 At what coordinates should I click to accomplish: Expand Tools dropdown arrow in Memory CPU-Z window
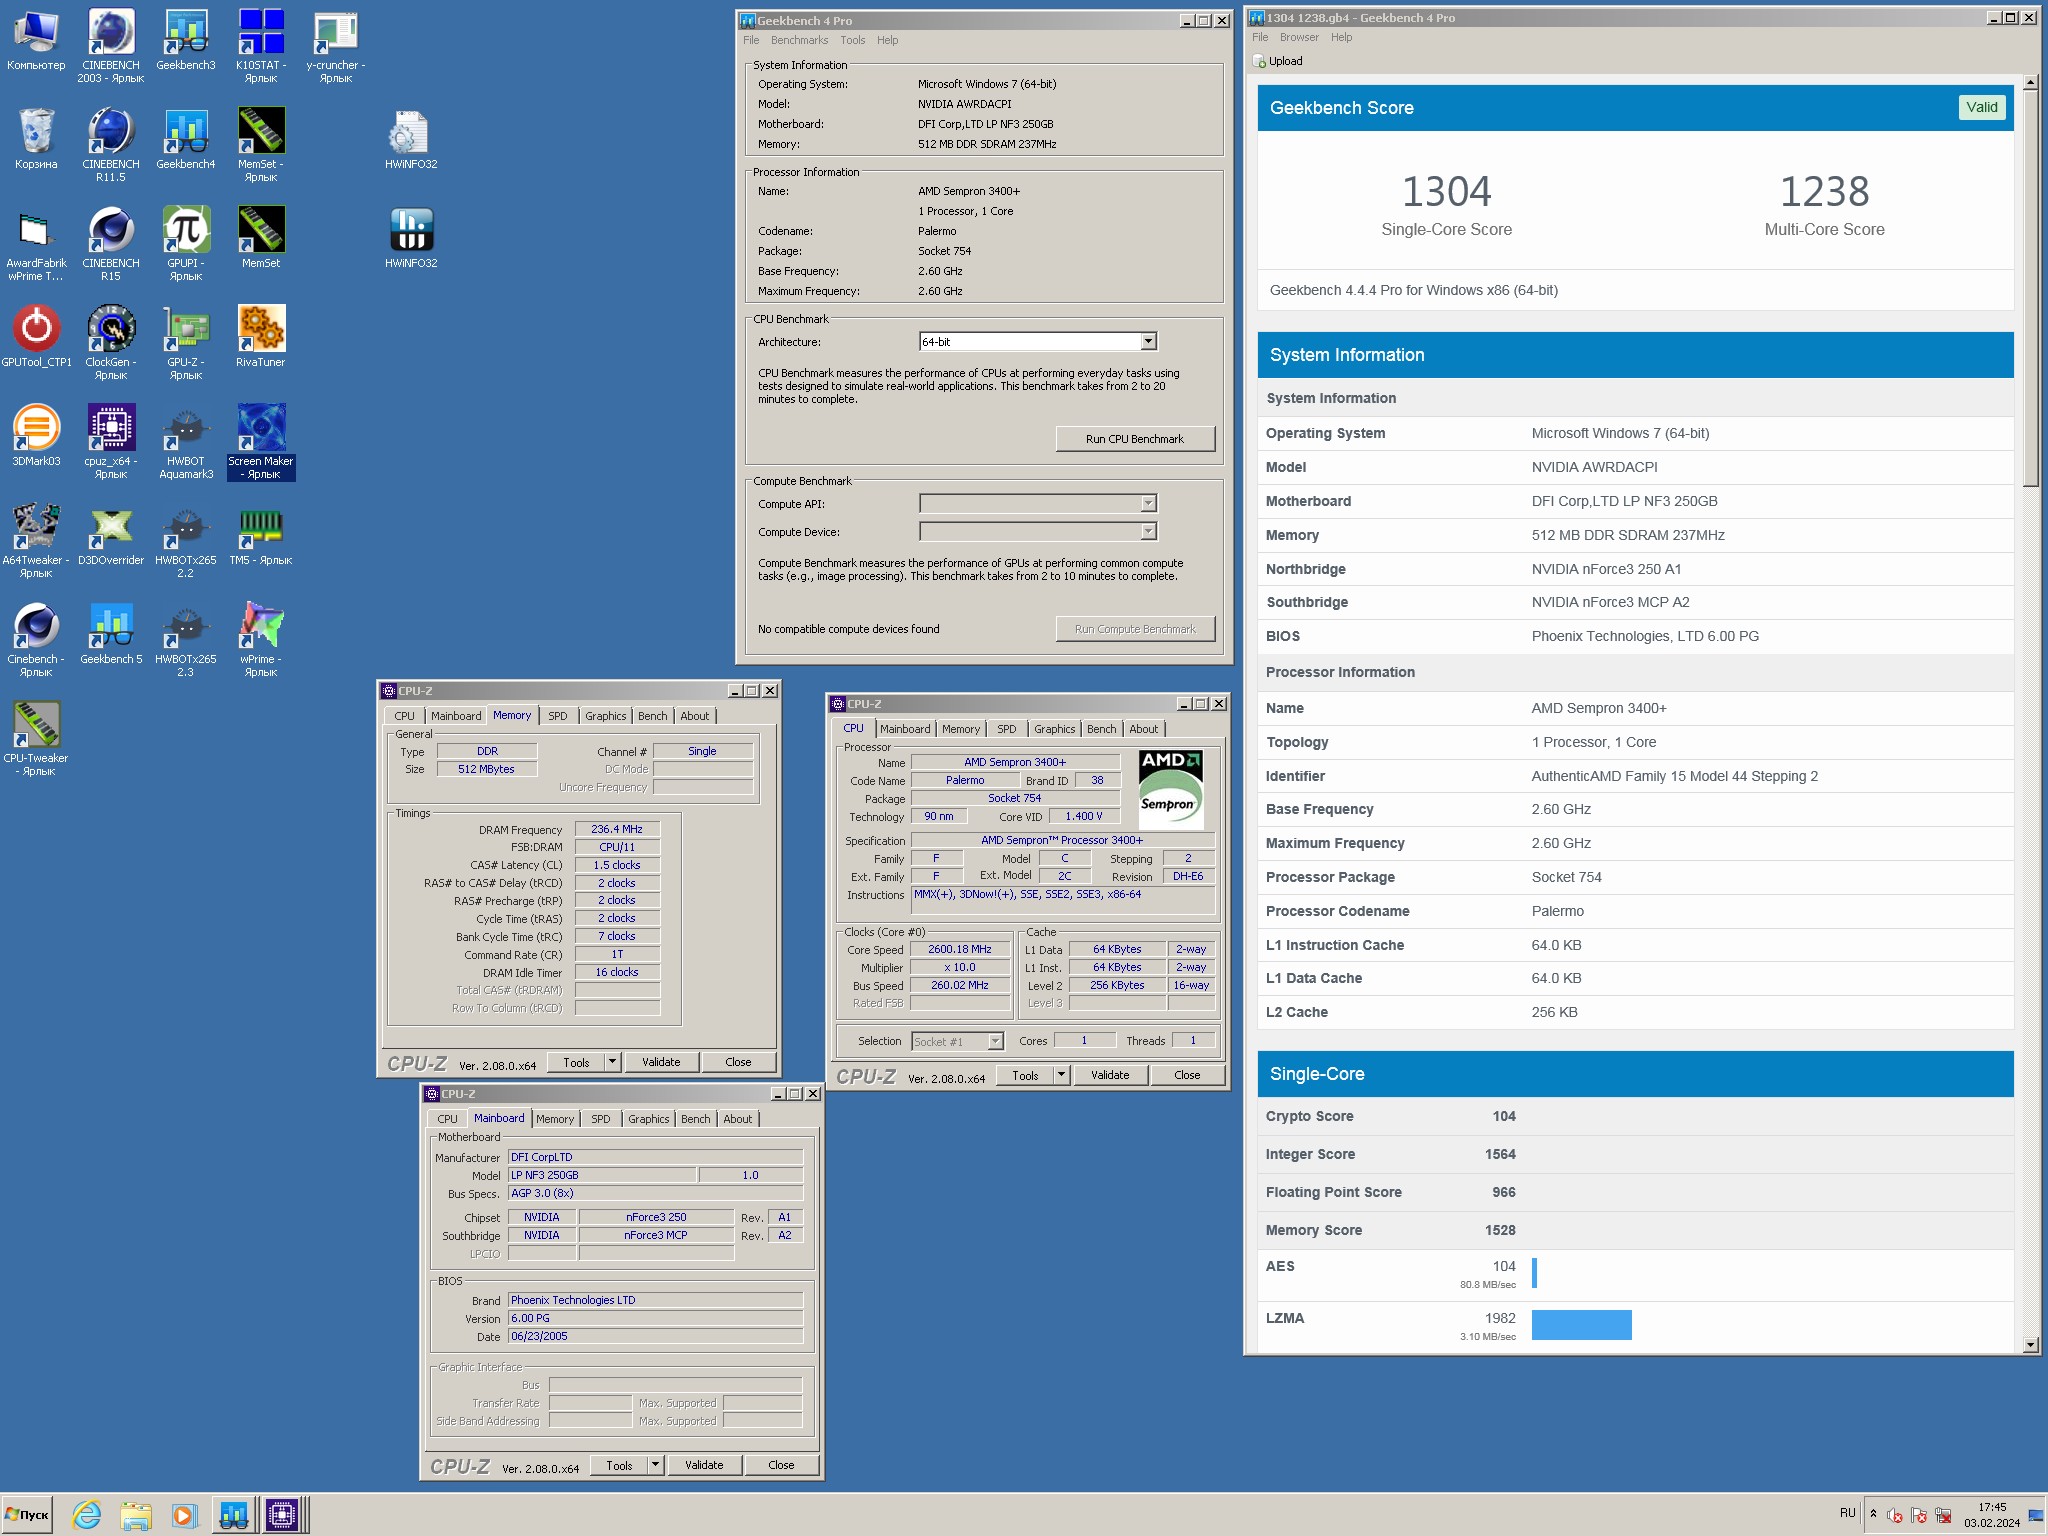click(x=613, y=1062)
